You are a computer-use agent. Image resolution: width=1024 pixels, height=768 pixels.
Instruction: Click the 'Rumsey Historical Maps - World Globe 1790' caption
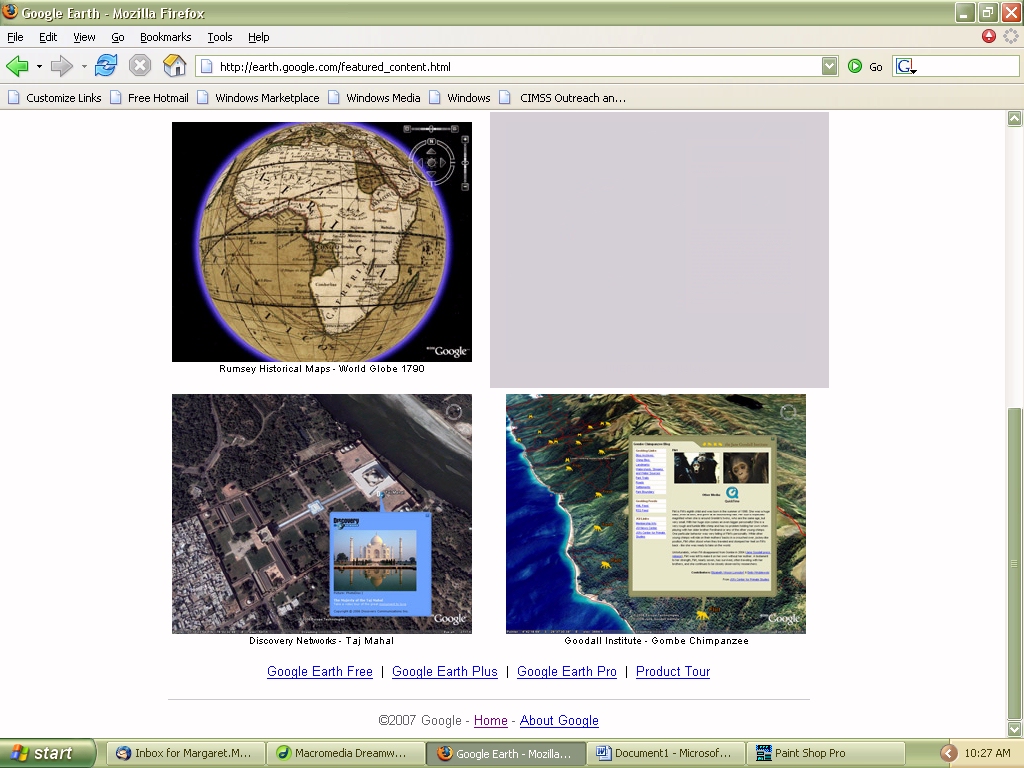click(x=322, y=369)
